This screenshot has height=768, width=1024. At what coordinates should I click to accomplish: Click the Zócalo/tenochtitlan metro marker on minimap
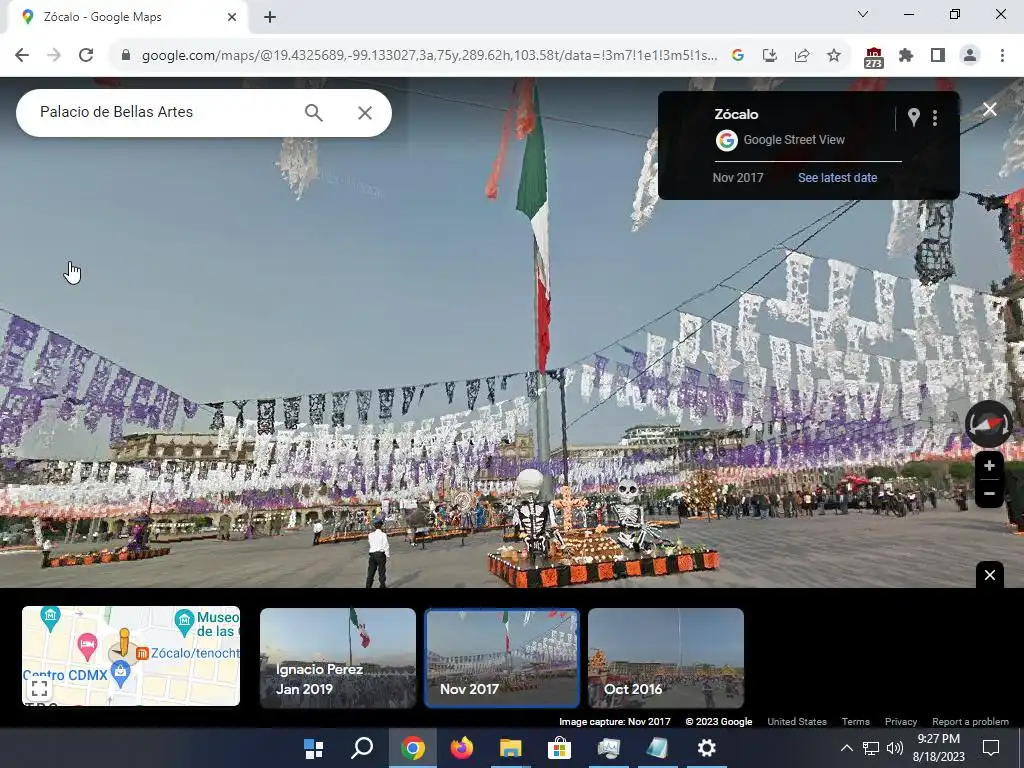click(142, 653)
